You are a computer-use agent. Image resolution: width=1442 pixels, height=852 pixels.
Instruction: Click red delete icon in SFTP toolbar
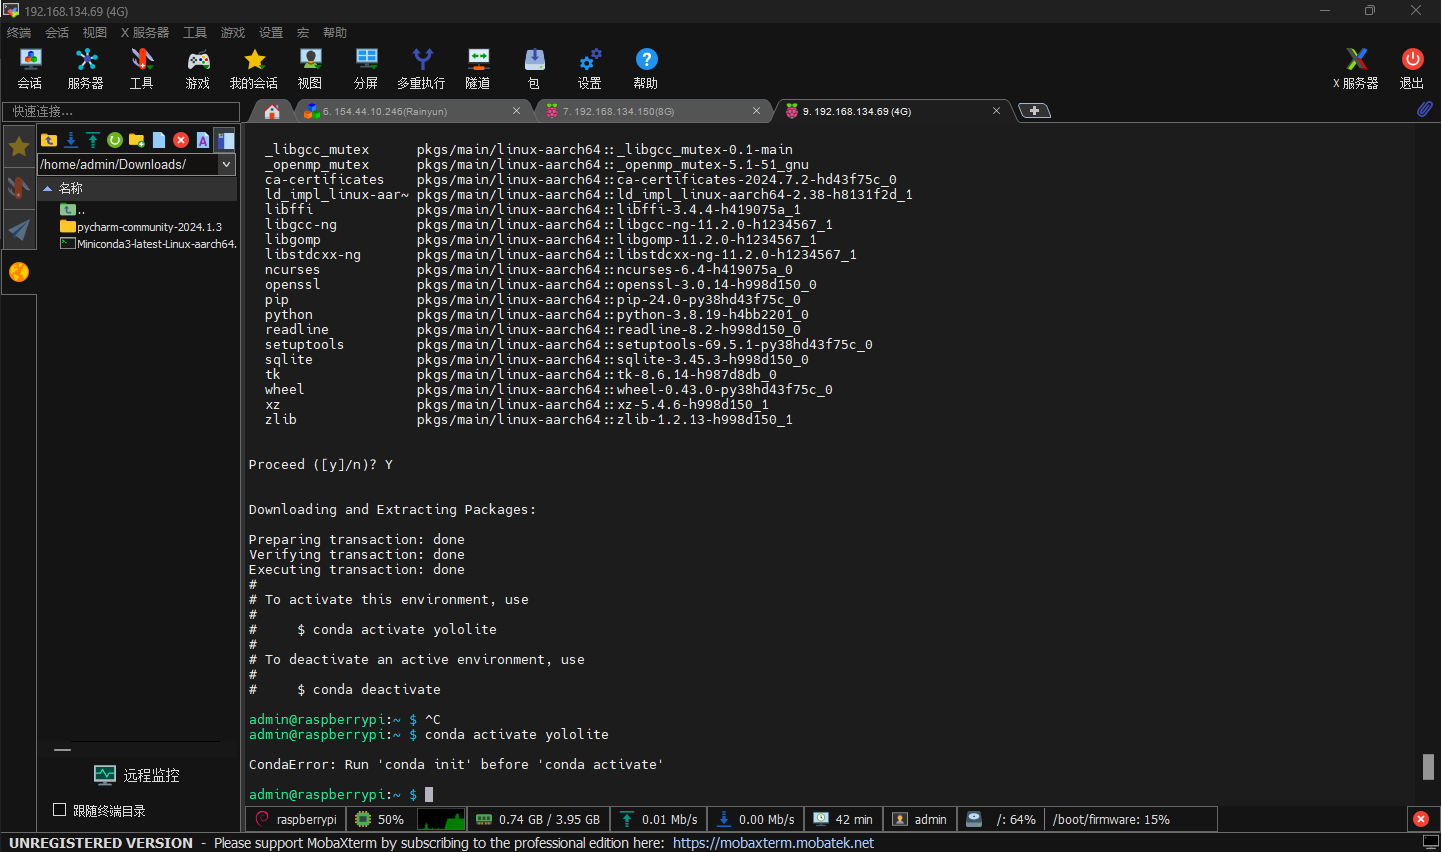point(181,140)
